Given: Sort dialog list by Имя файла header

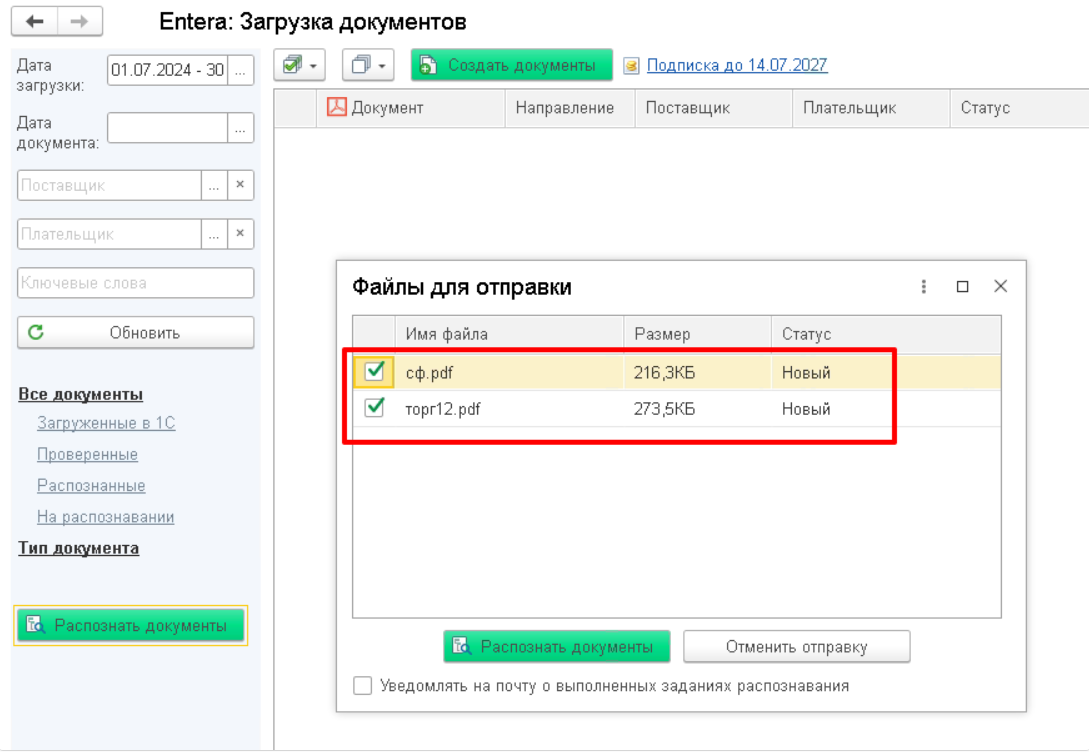Looking at the screenshot, I should click(509, 335).
